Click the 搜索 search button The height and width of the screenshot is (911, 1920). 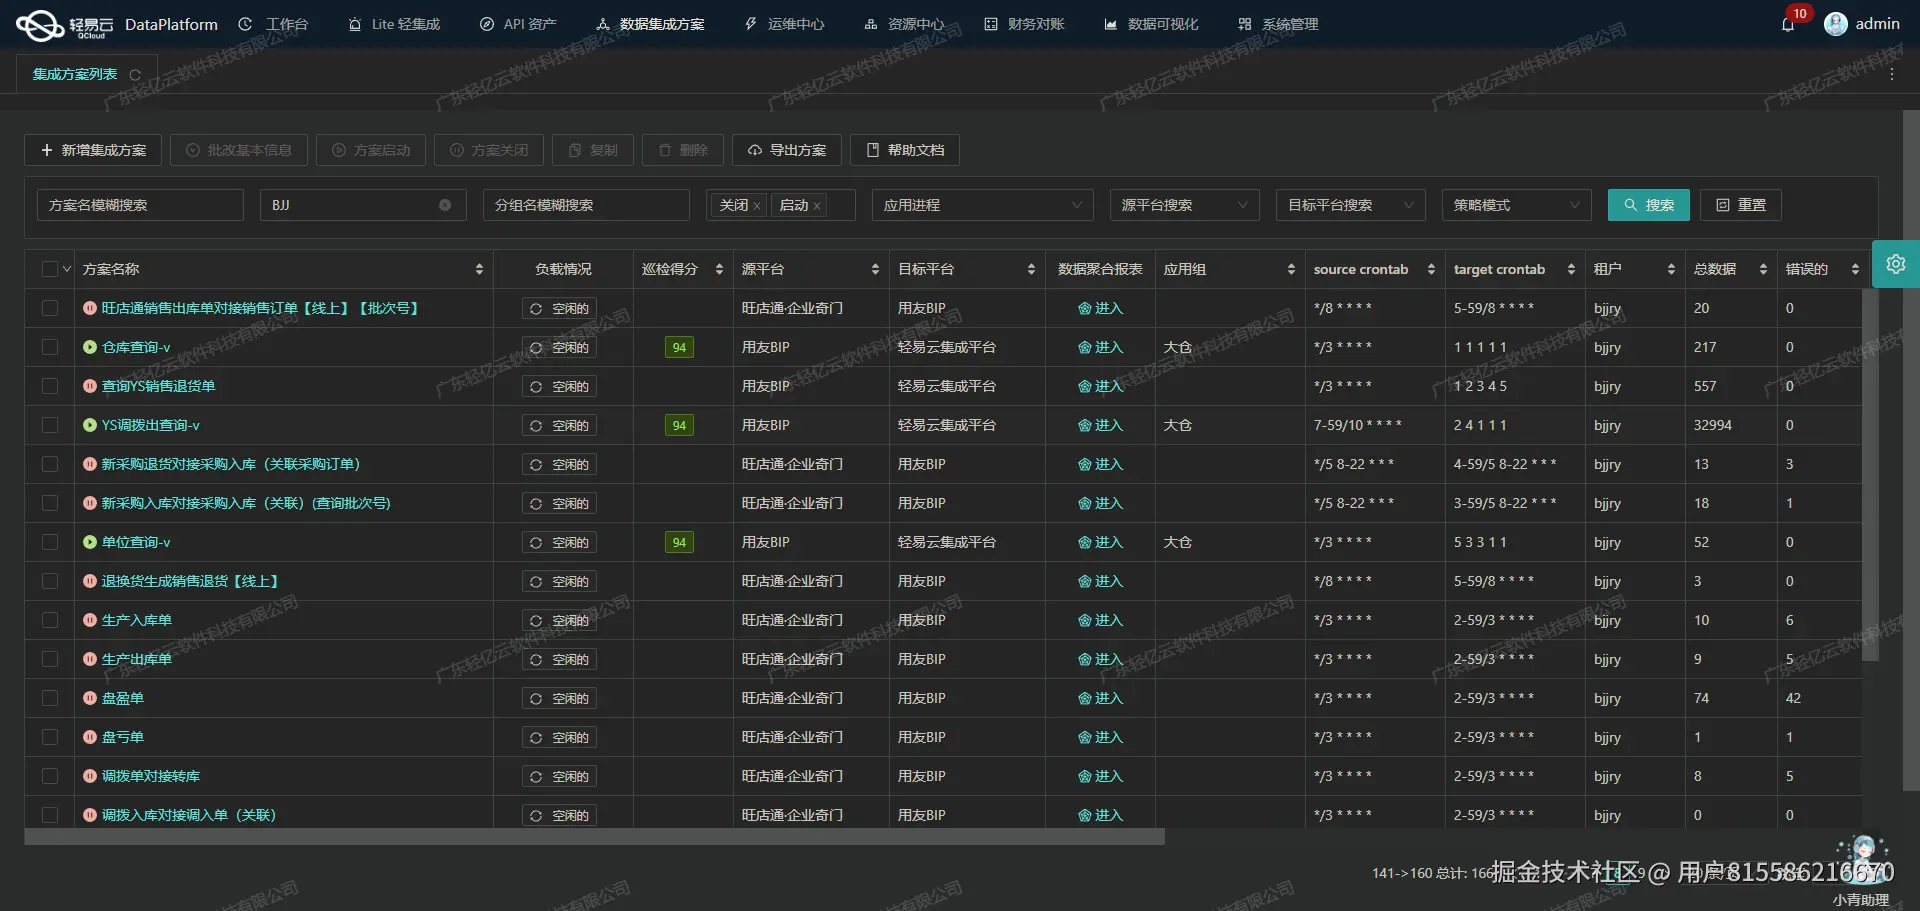click(x=1648, y=205)
